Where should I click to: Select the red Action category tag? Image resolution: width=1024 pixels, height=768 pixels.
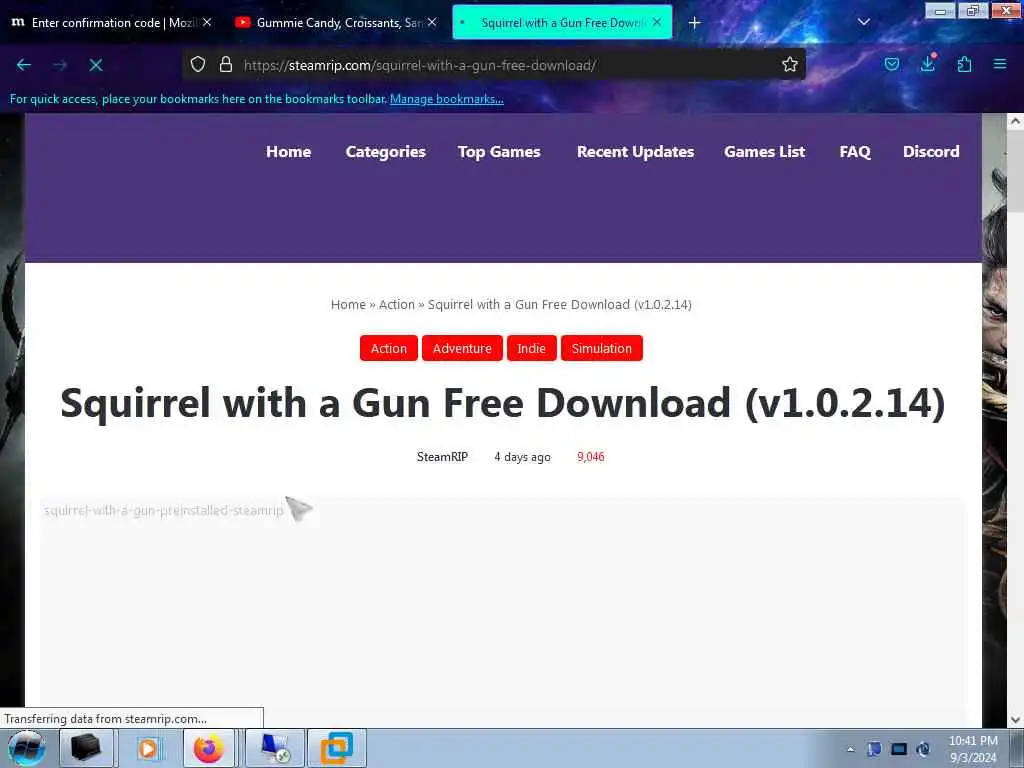[389, 348]
